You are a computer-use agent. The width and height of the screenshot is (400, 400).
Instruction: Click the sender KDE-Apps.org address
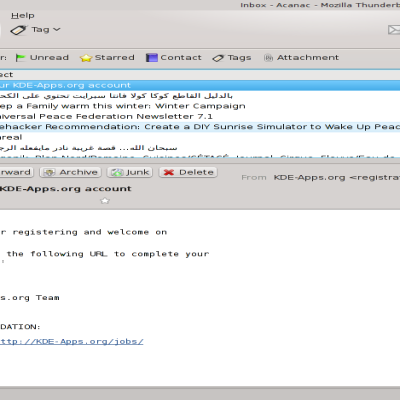[x=337, y=178]
